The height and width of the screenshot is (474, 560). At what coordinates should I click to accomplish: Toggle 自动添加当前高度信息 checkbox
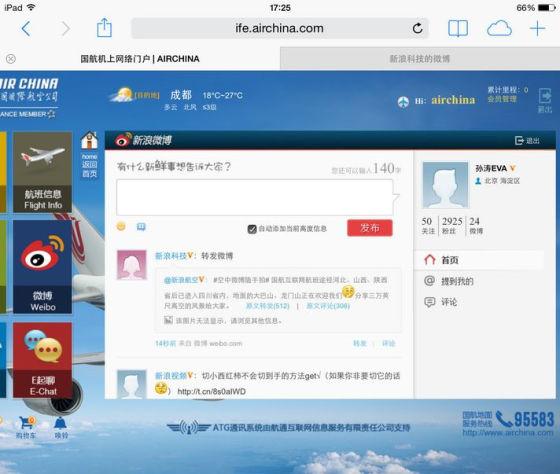[x=252, y=229]
